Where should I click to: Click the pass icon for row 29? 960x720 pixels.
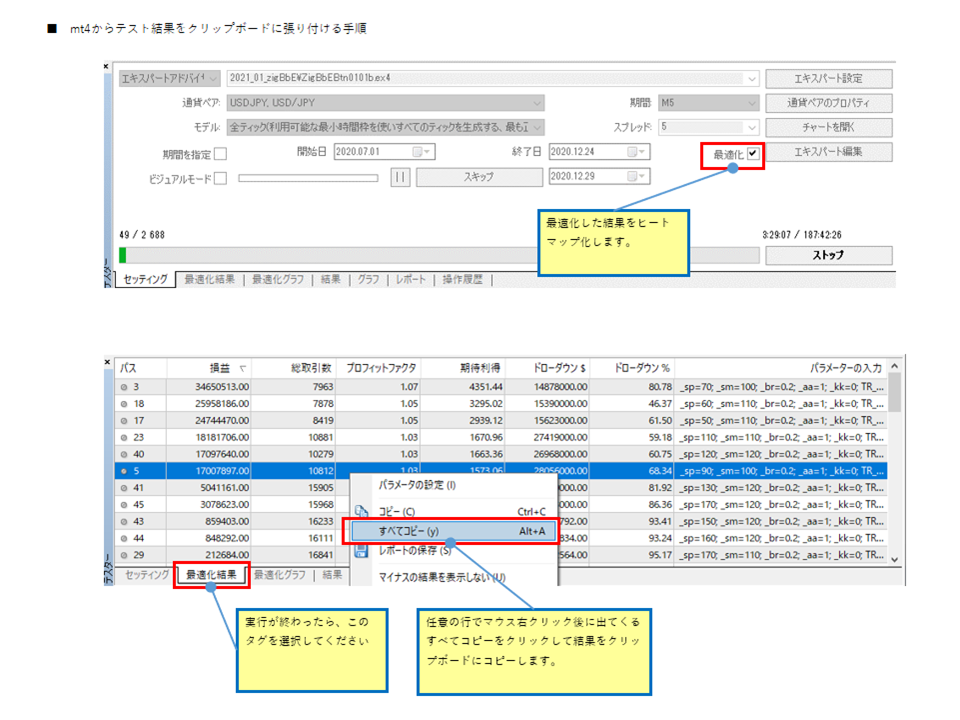point(124,555)
